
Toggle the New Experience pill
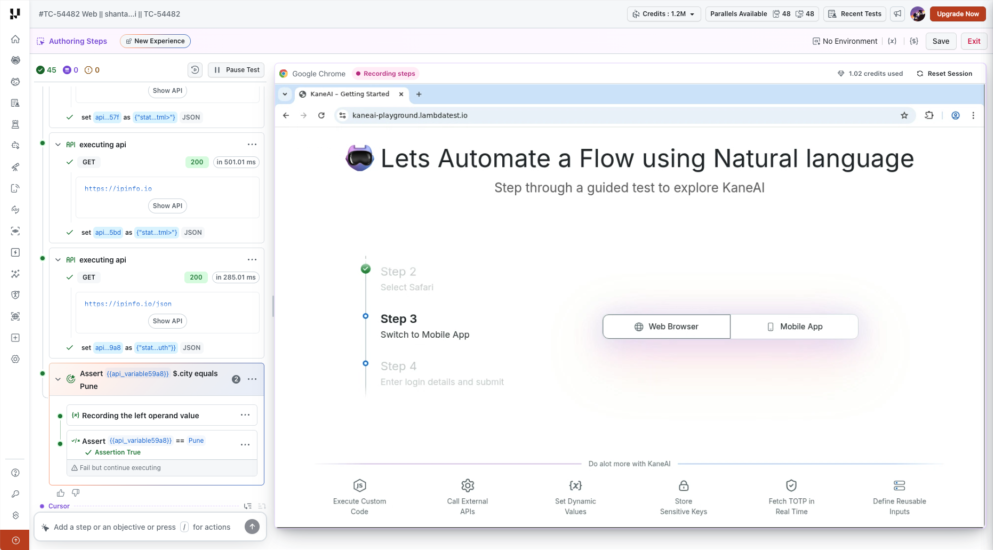(155, 41)
